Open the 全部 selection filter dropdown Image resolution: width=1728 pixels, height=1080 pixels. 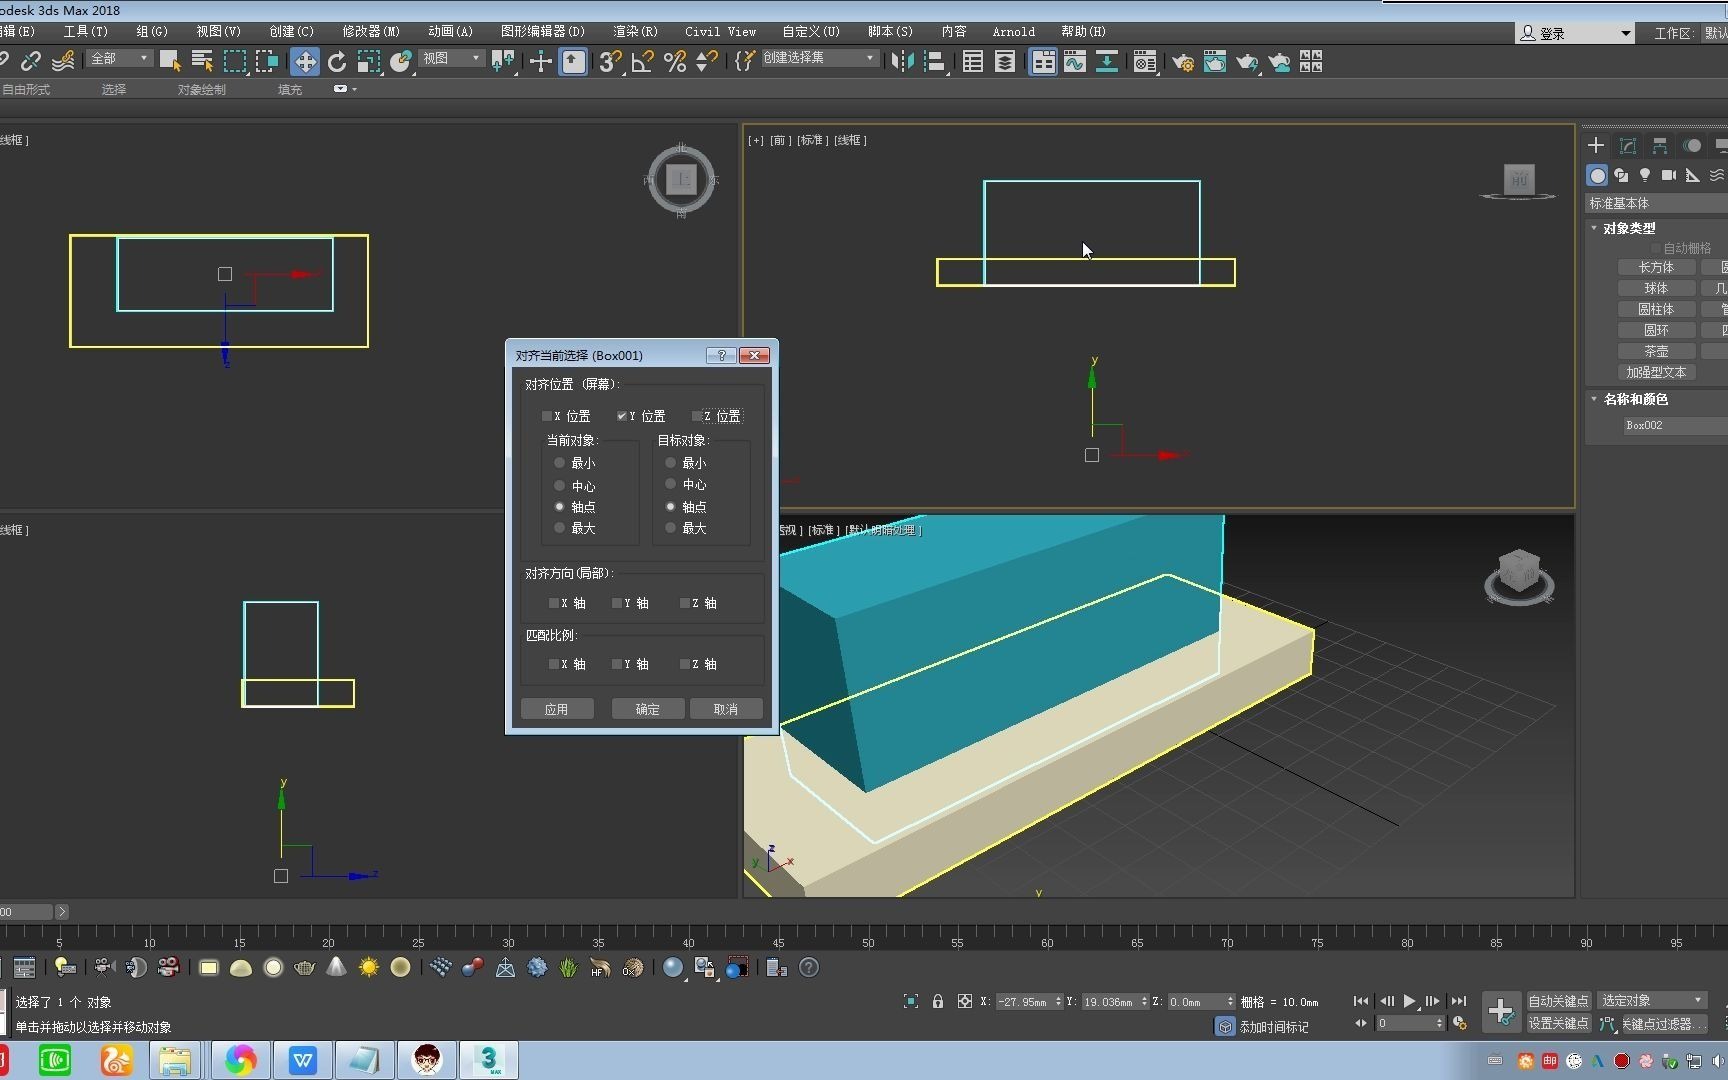tap(119, 59)
